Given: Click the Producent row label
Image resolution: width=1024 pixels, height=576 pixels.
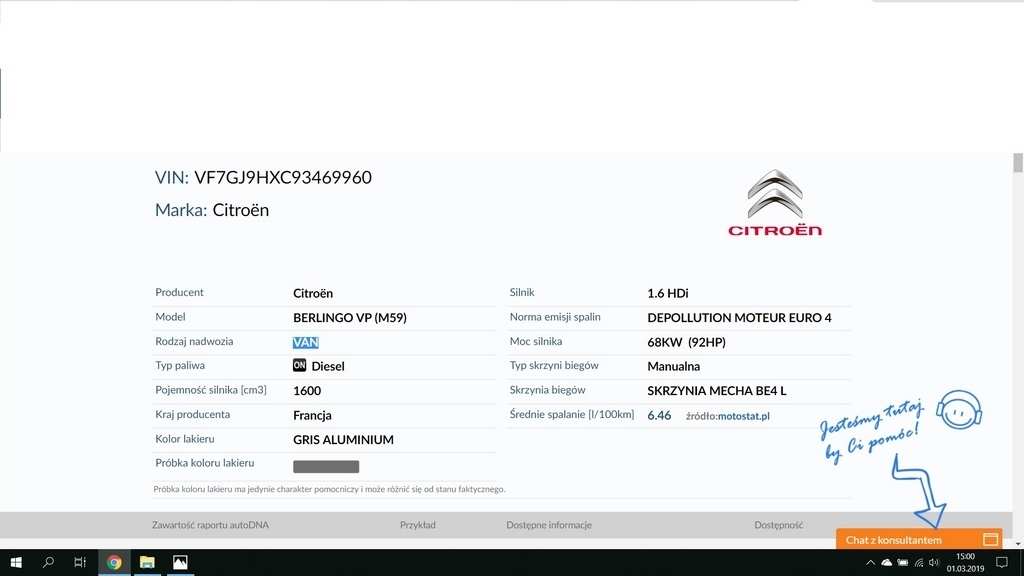Looking at the screenshot, I should coord(179,293).
